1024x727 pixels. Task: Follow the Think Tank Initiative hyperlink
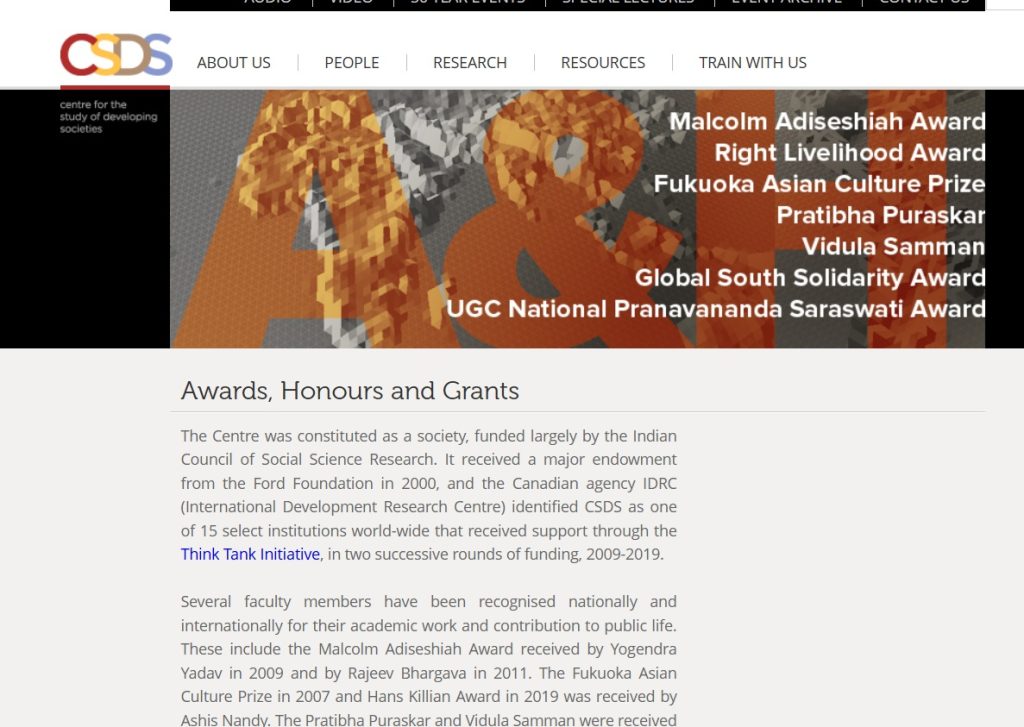point(250,554)
